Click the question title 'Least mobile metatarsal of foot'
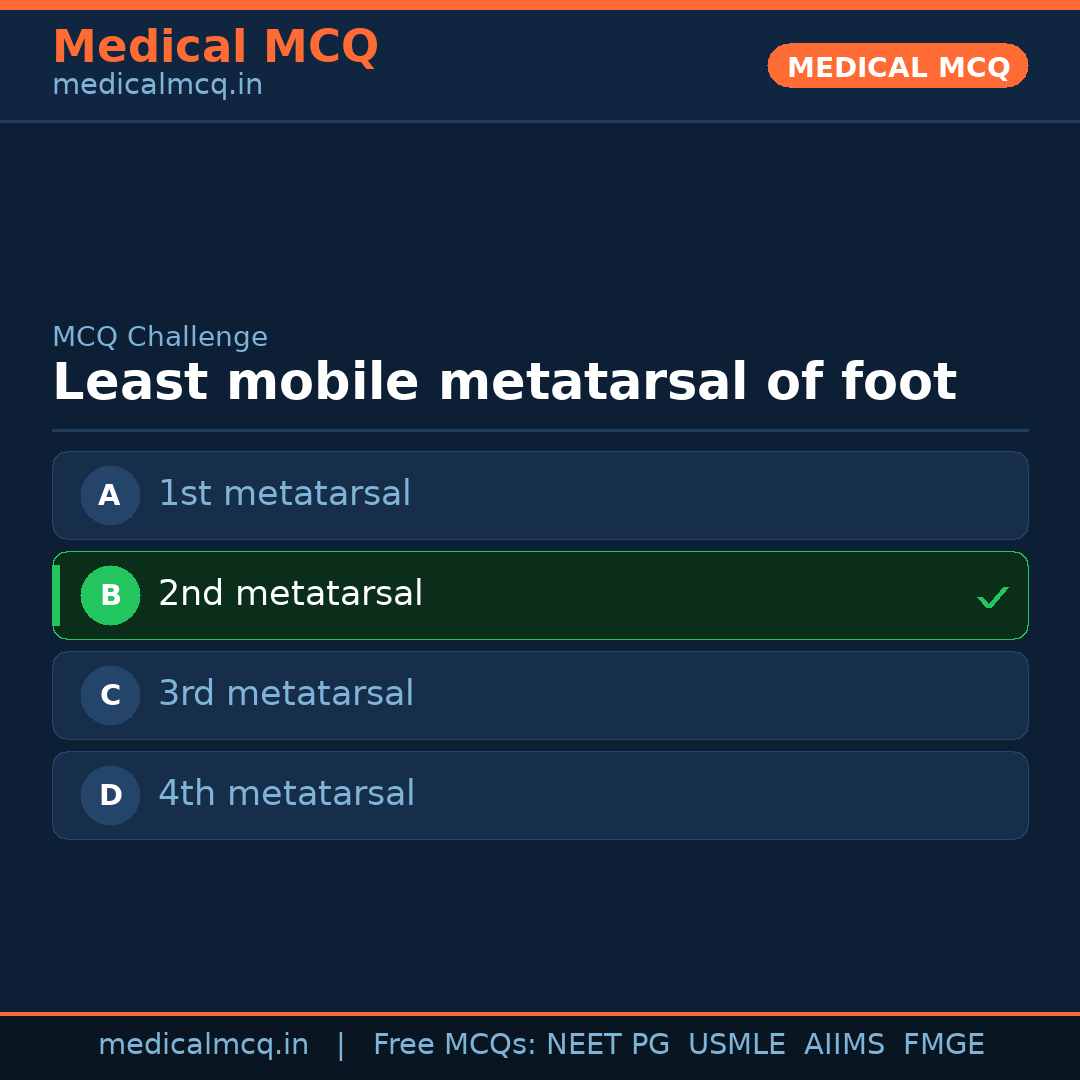1080x1080 pixels. 505,381
